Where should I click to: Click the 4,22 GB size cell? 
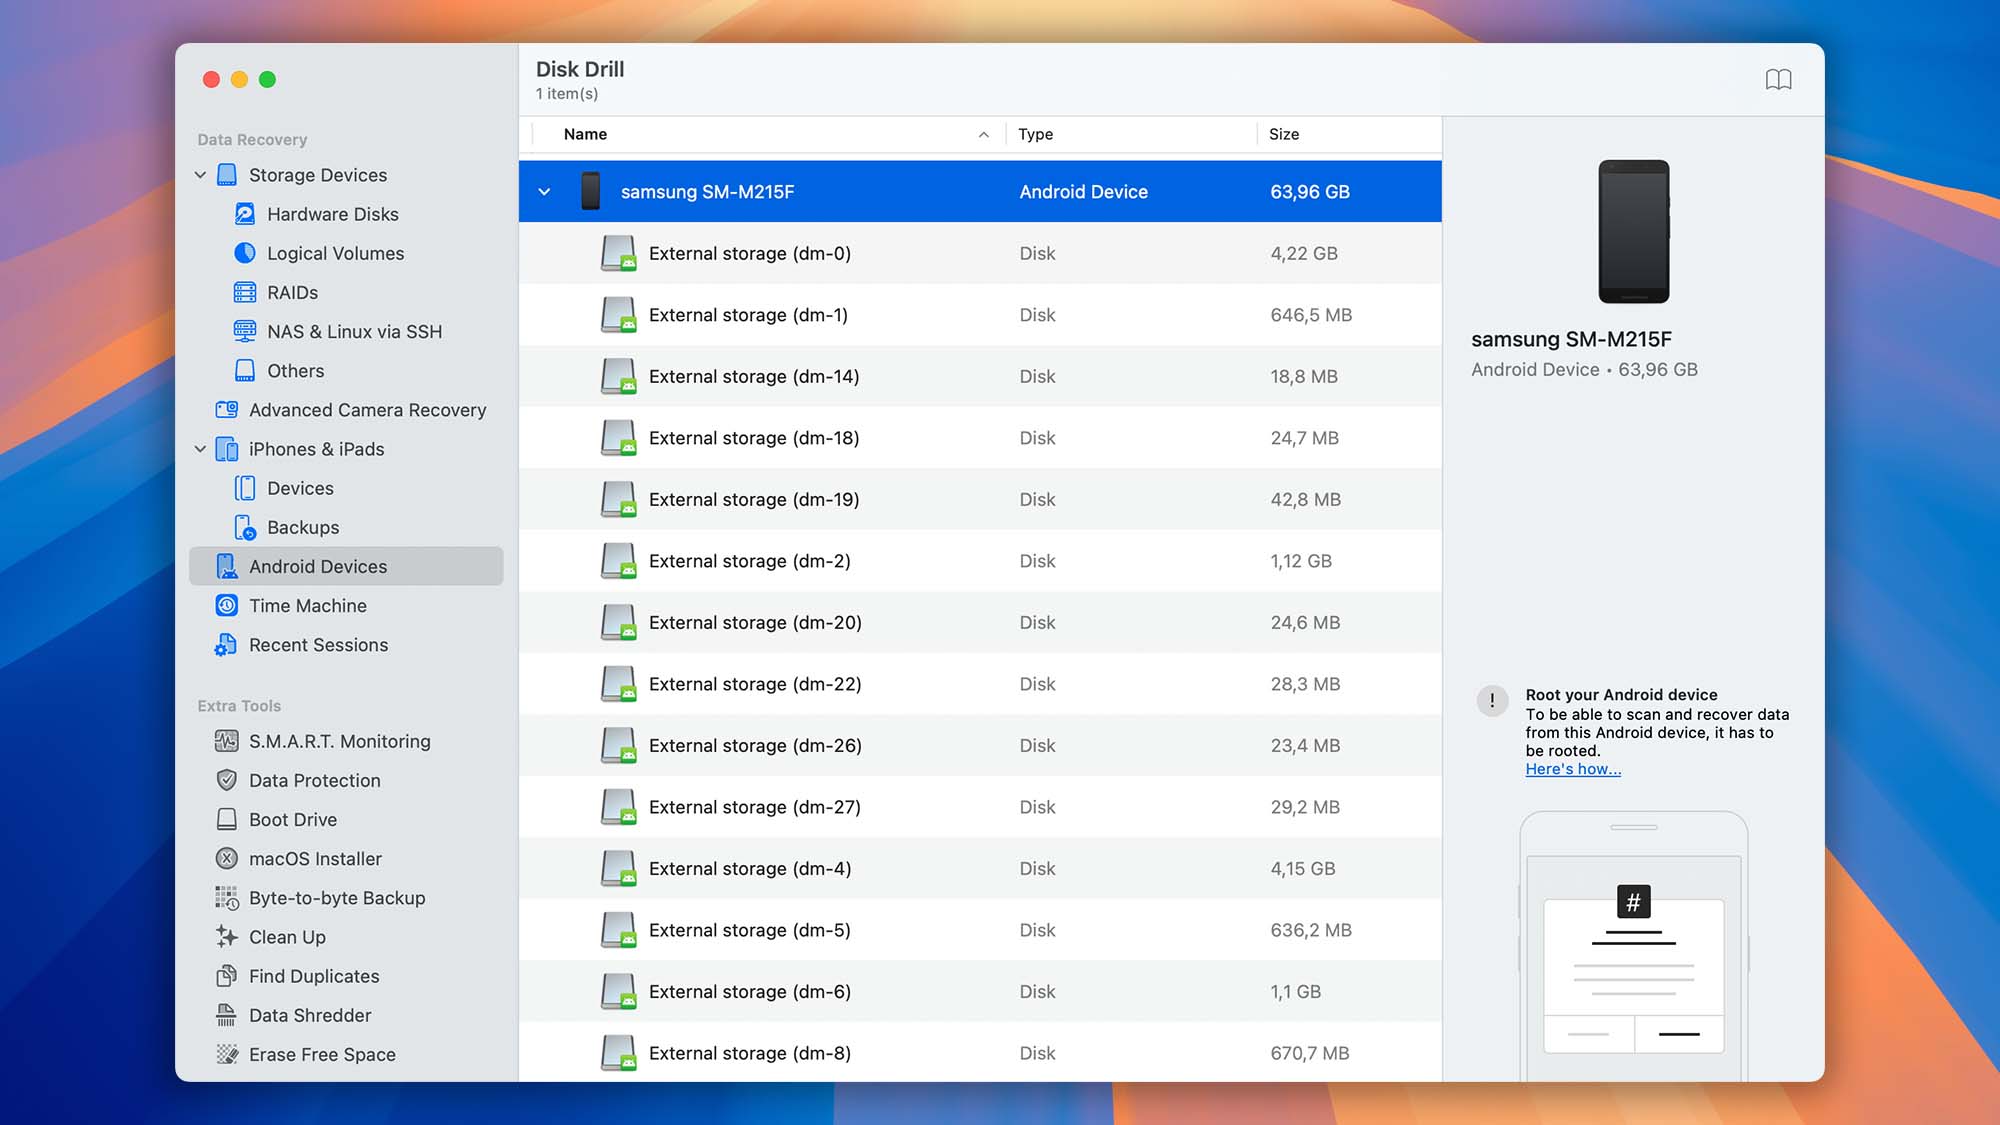[1304, 253]
